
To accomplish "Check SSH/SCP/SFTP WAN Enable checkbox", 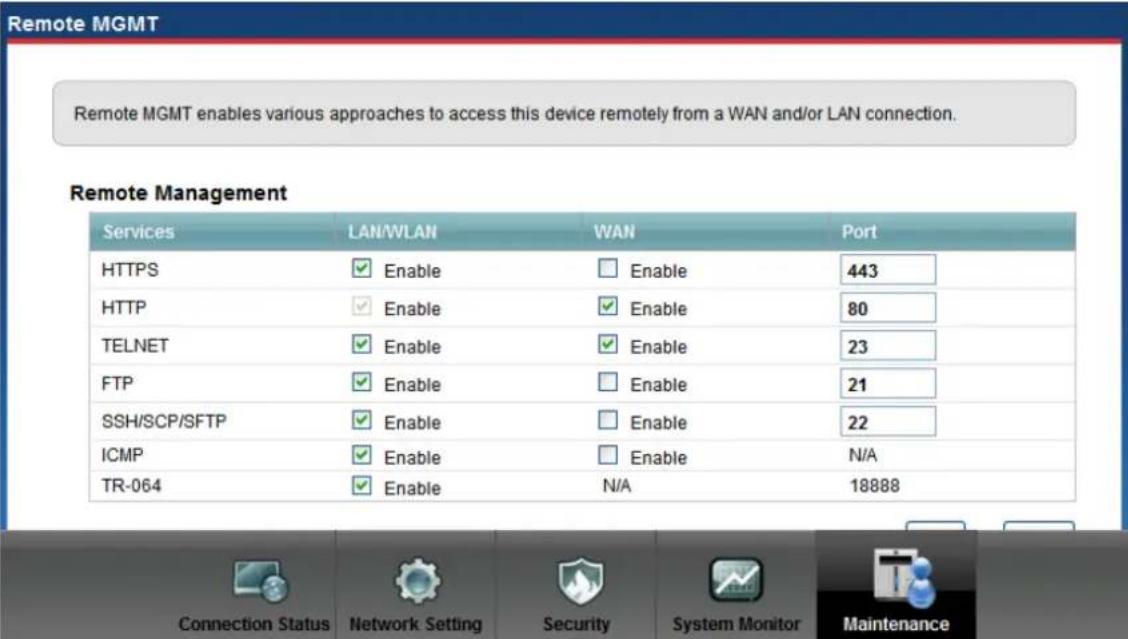I will (x=607, y=420).
